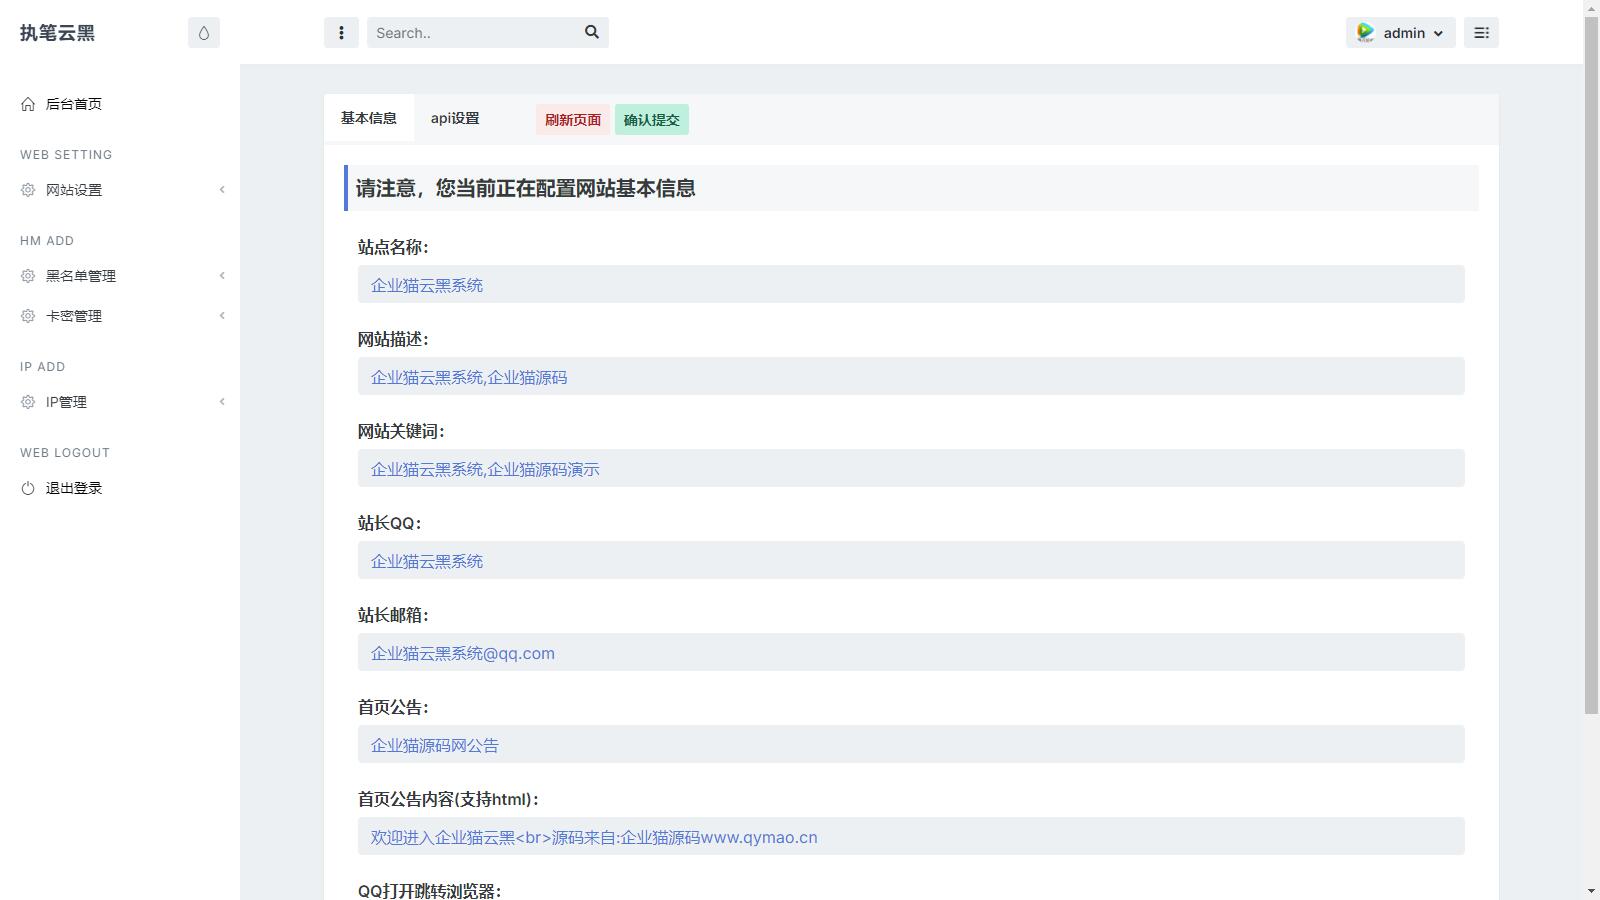Click the gear icon beside 卡密管理

point(28,316)
